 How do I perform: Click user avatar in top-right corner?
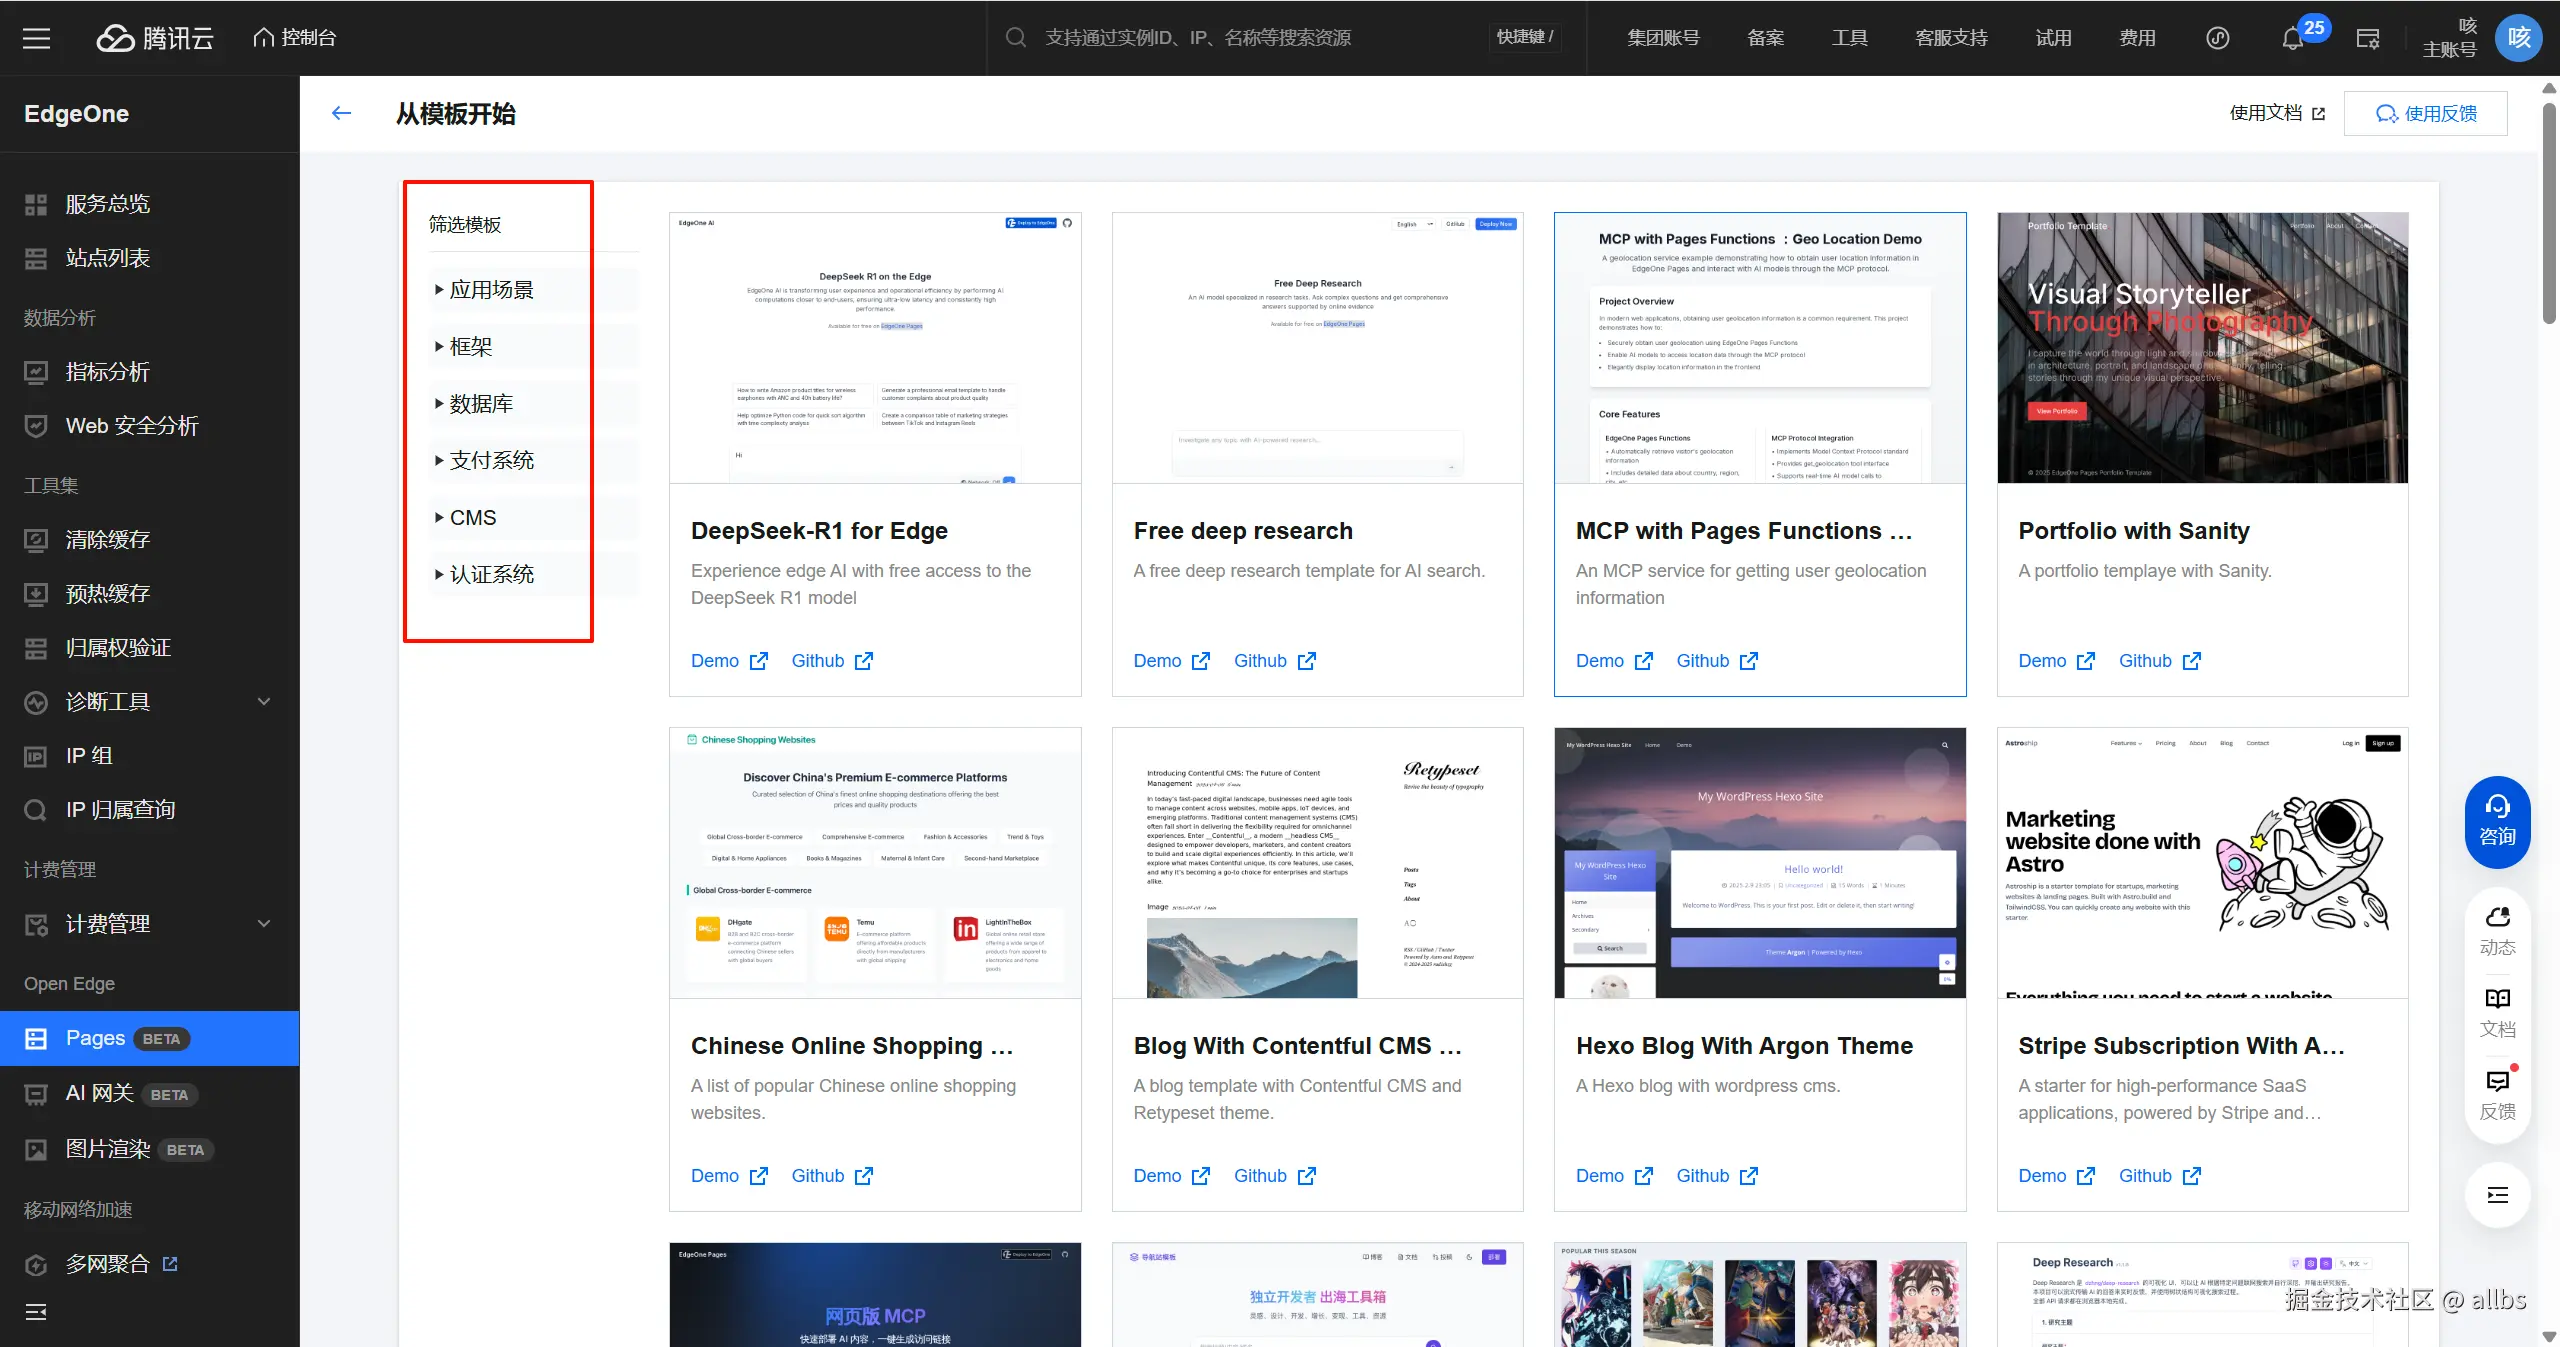click(x=2518, y=38)
